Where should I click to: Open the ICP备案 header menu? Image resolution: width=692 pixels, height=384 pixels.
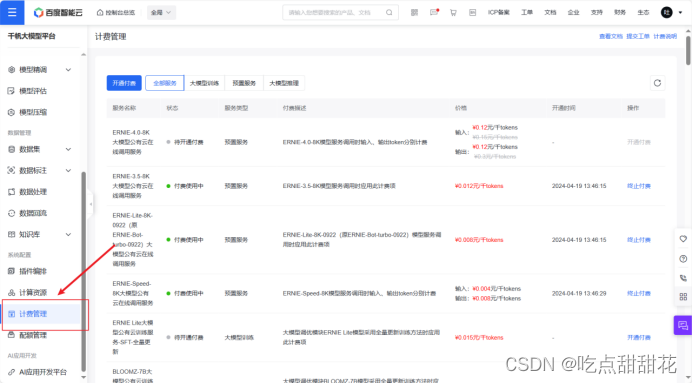click(x=499, y=12)
